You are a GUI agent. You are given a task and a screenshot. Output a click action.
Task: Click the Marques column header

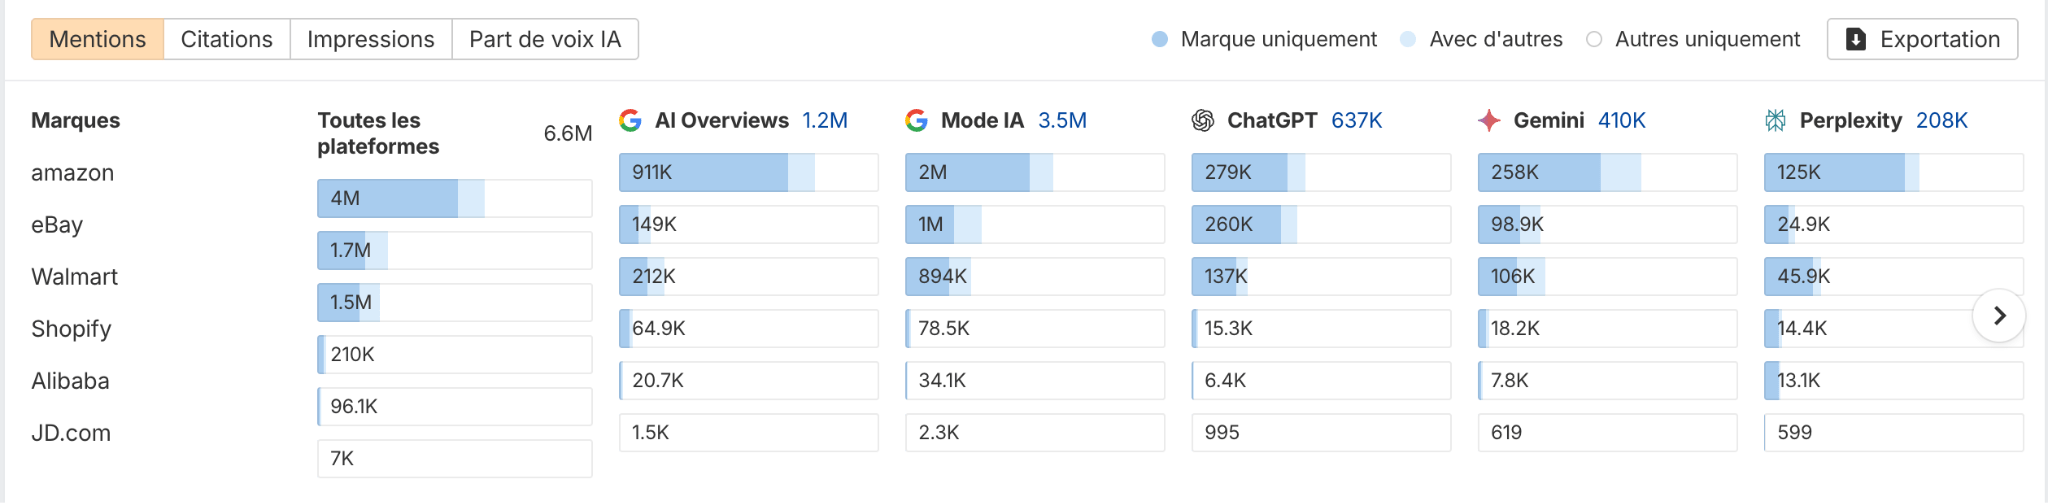pyautogui.click(x=75, y=120)
